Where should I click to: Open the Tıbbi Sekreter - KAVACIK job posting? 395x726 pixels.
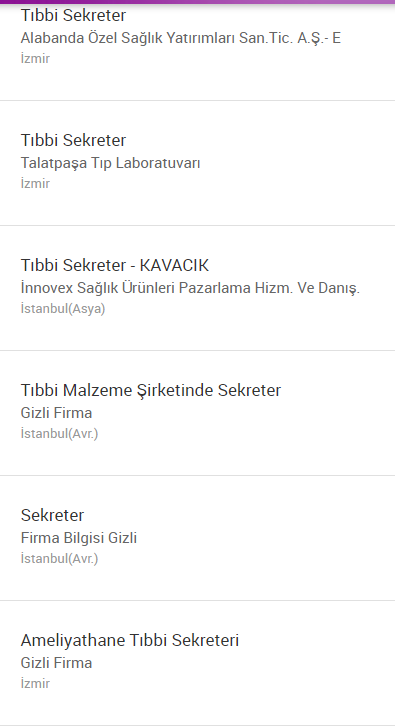pos(197,288)
